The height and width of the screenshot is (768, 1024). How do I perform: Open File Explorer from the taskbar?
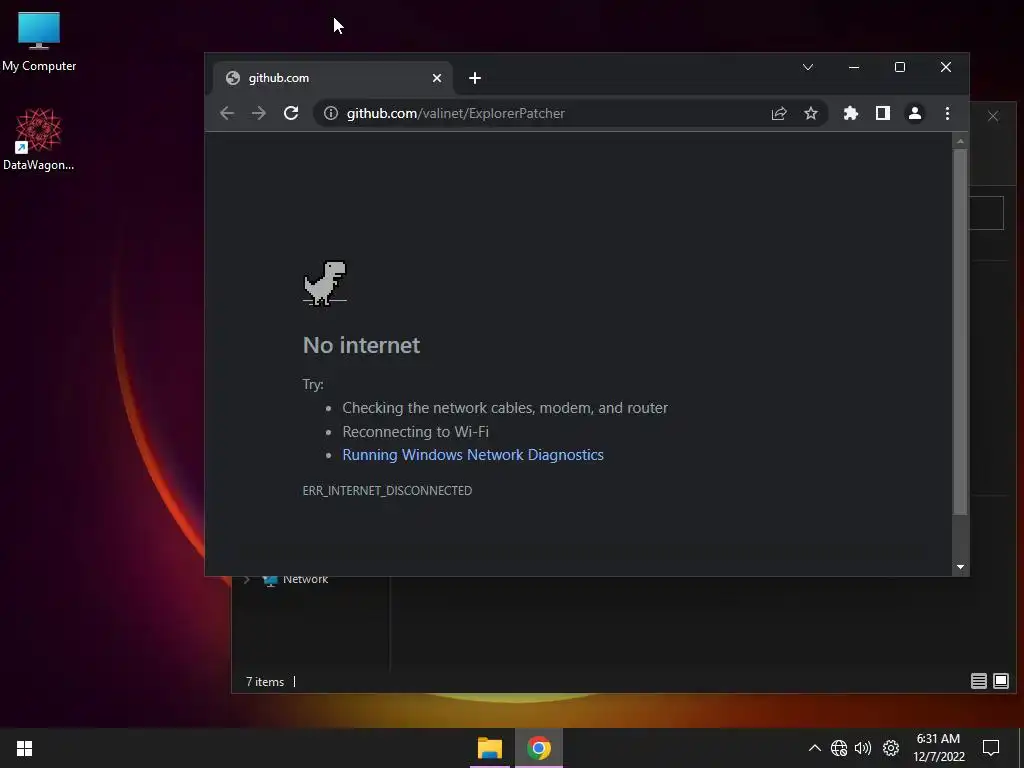pos(490,748)
